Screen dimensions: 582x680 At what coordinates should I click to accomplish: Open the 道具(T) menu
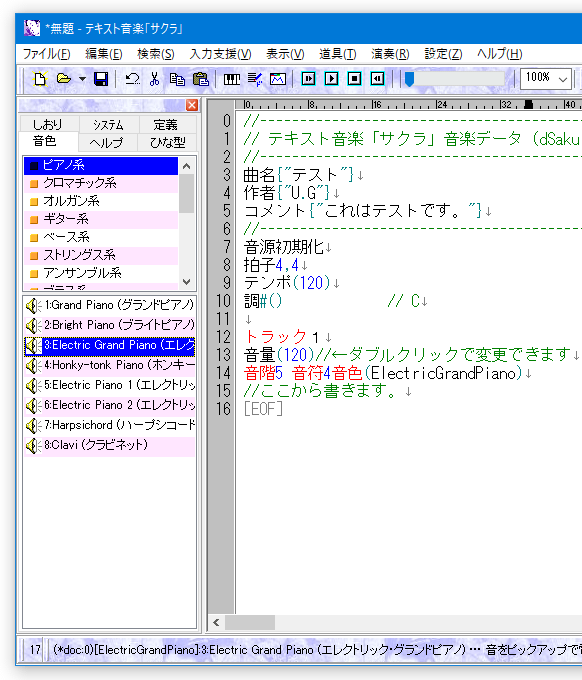pyautogui.click(x=337, y=54)
